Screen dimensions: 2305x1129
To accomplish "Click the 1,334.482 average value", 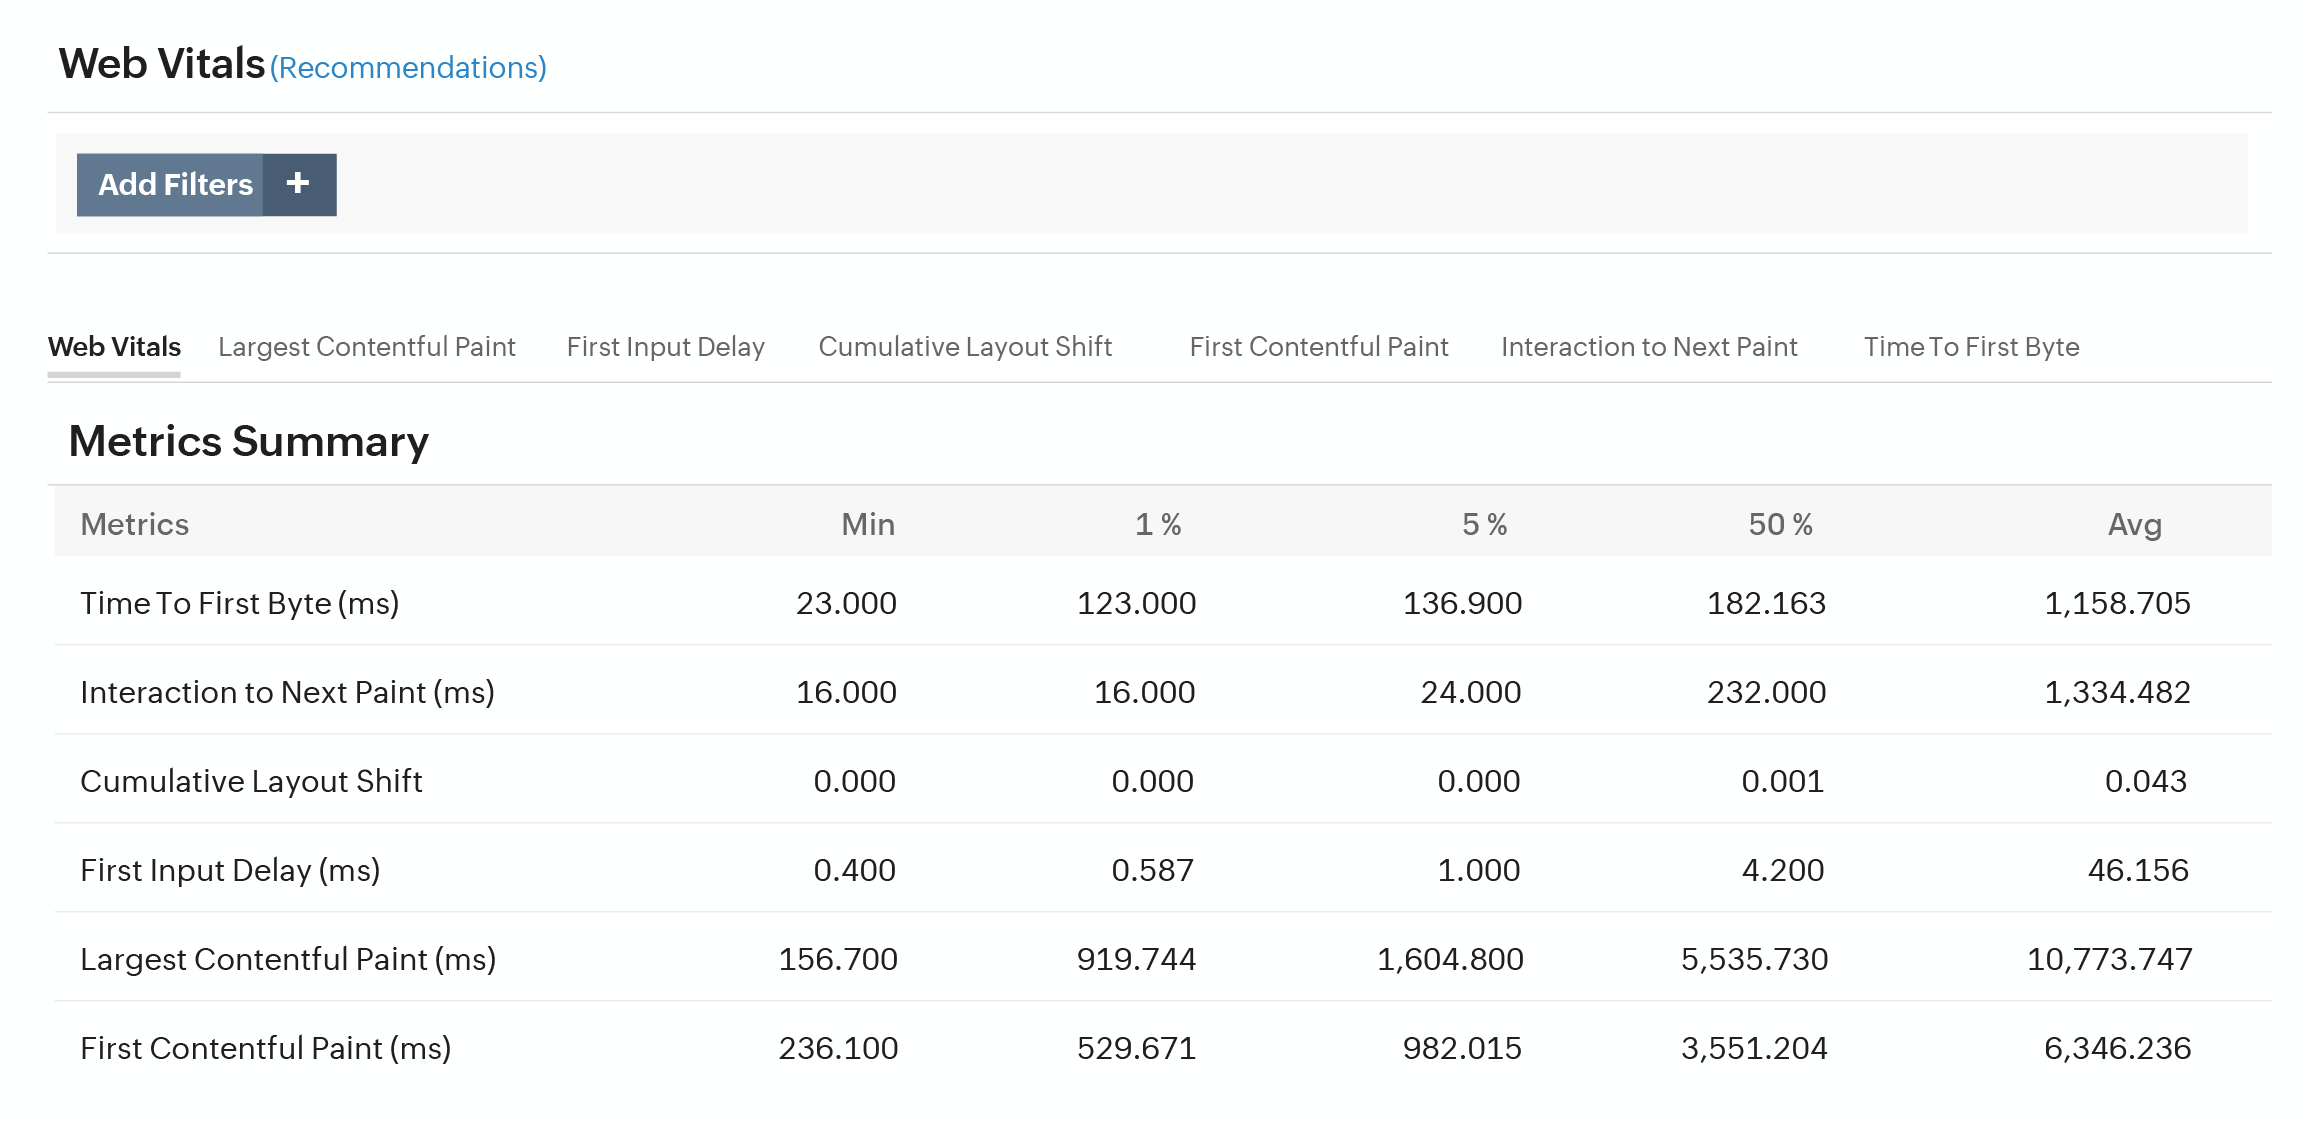I will [x=2117, y=692].
